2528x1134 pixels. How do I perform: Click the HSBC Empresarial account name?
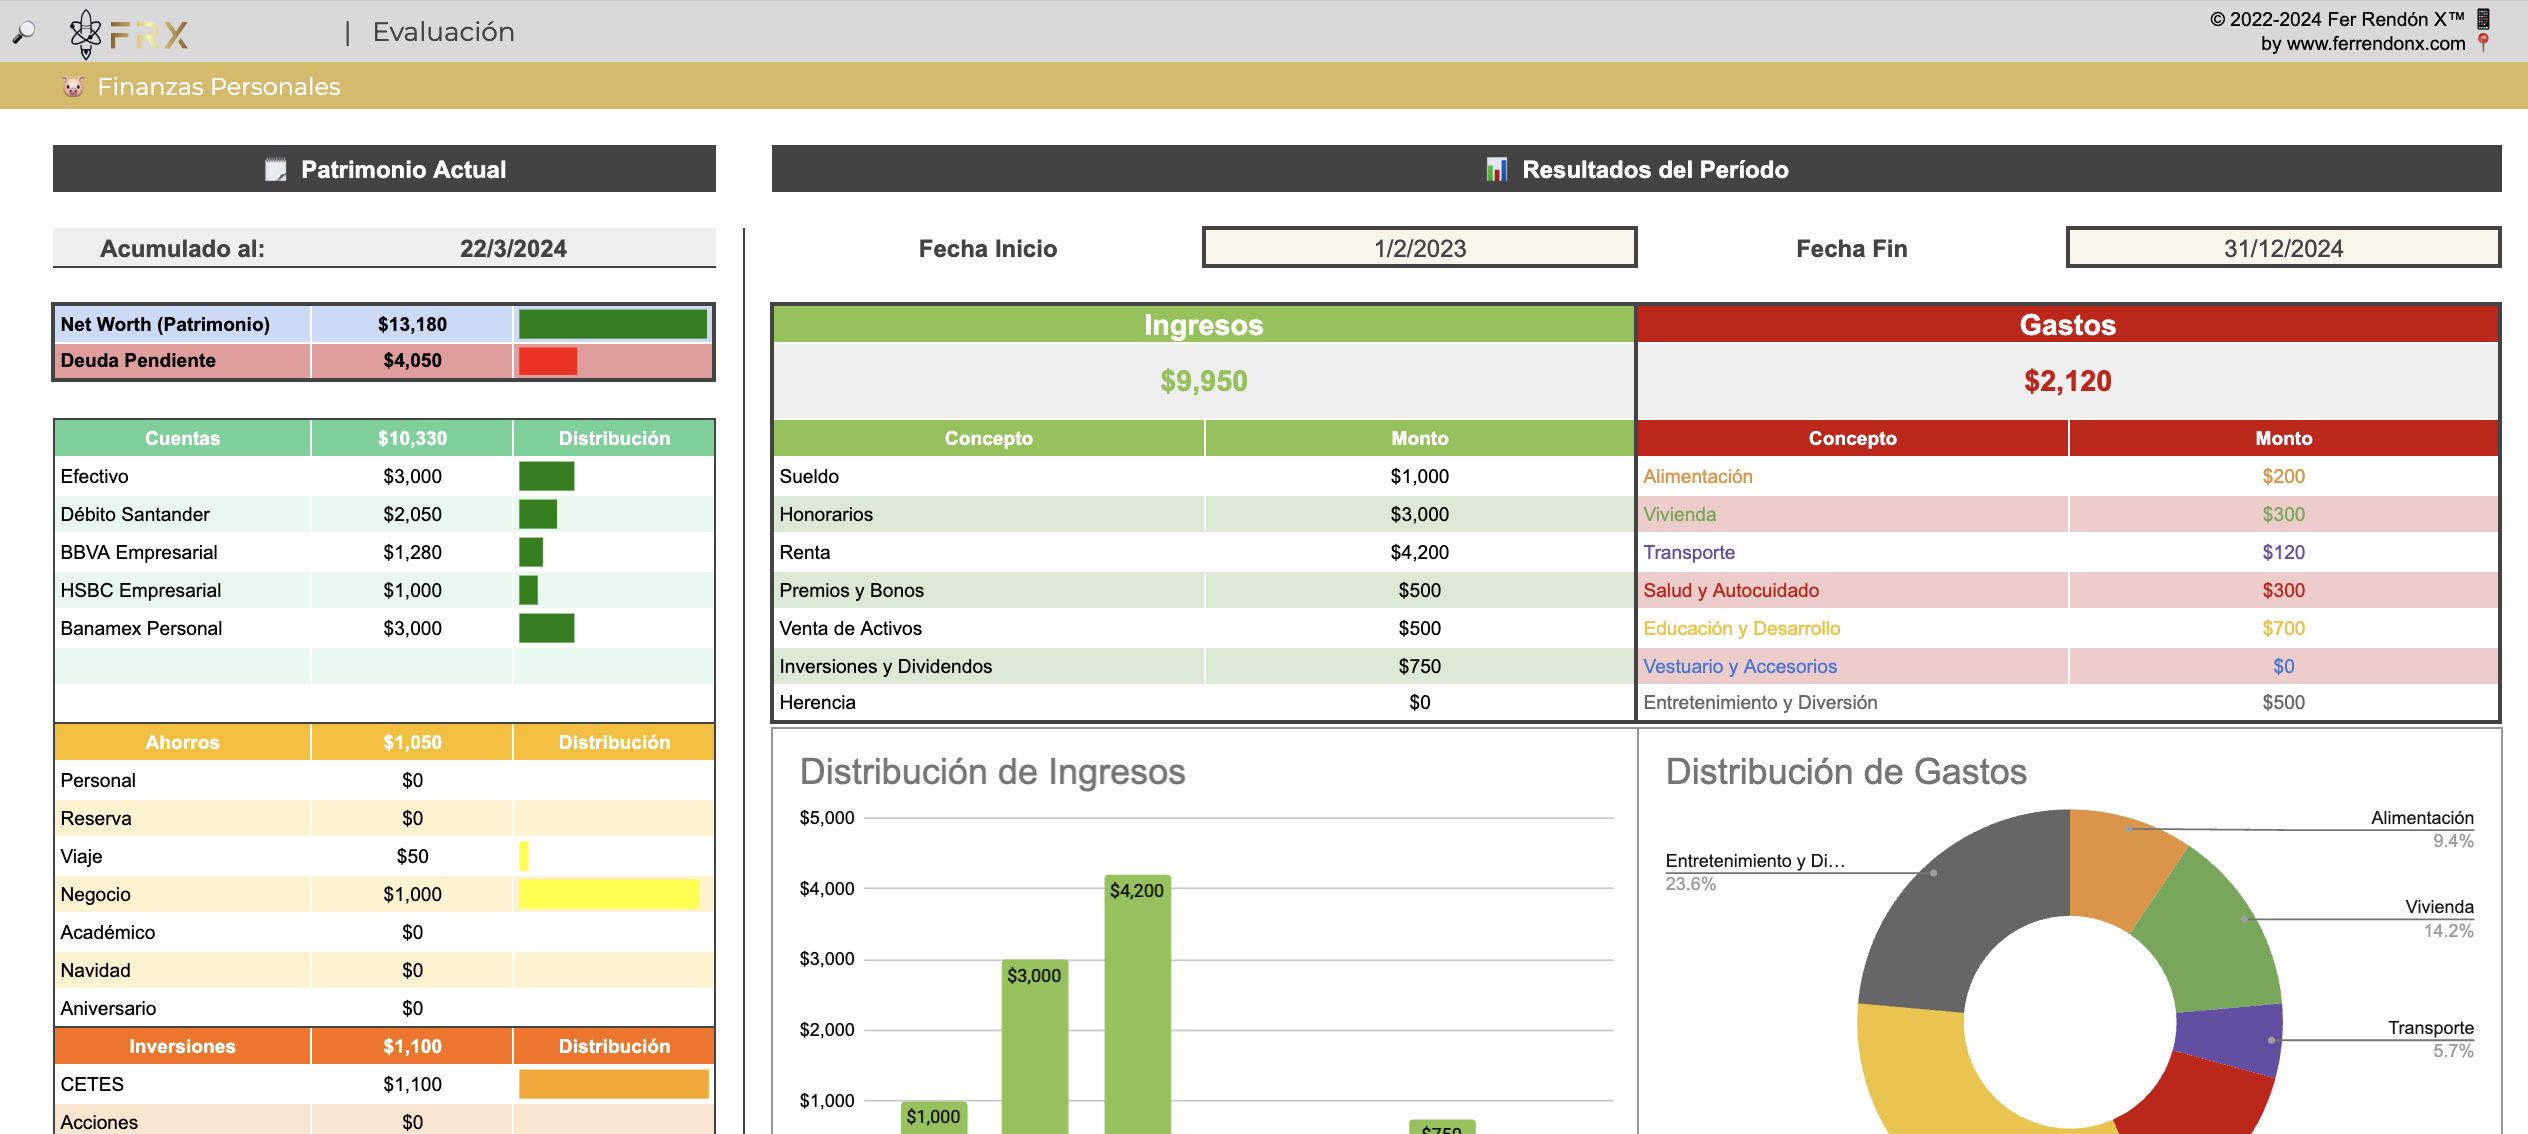(141, 590)
